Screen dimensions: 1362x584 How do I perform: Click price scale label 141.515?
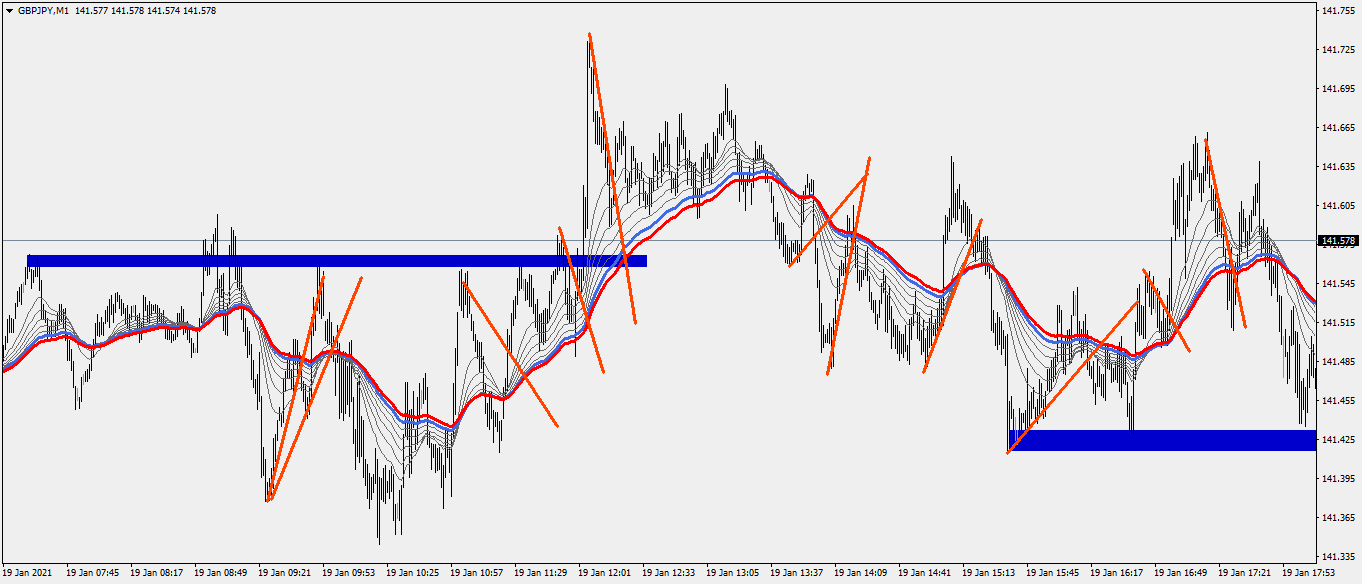1338,323
